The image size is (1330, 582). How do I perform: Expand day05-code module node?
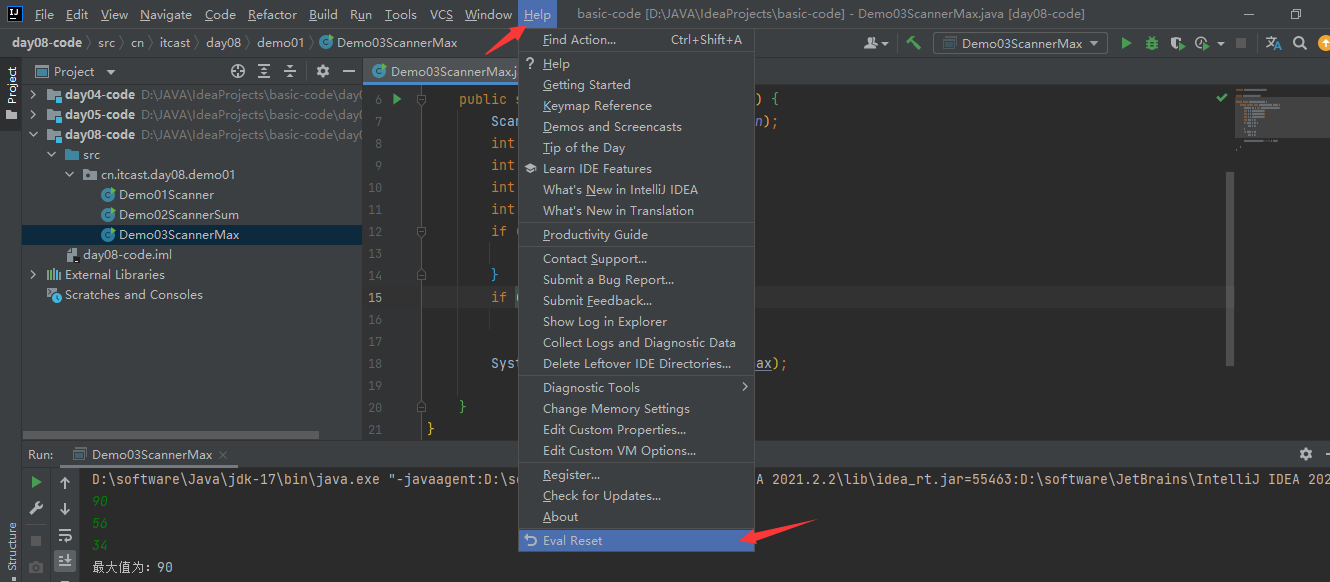pos(34,115)
